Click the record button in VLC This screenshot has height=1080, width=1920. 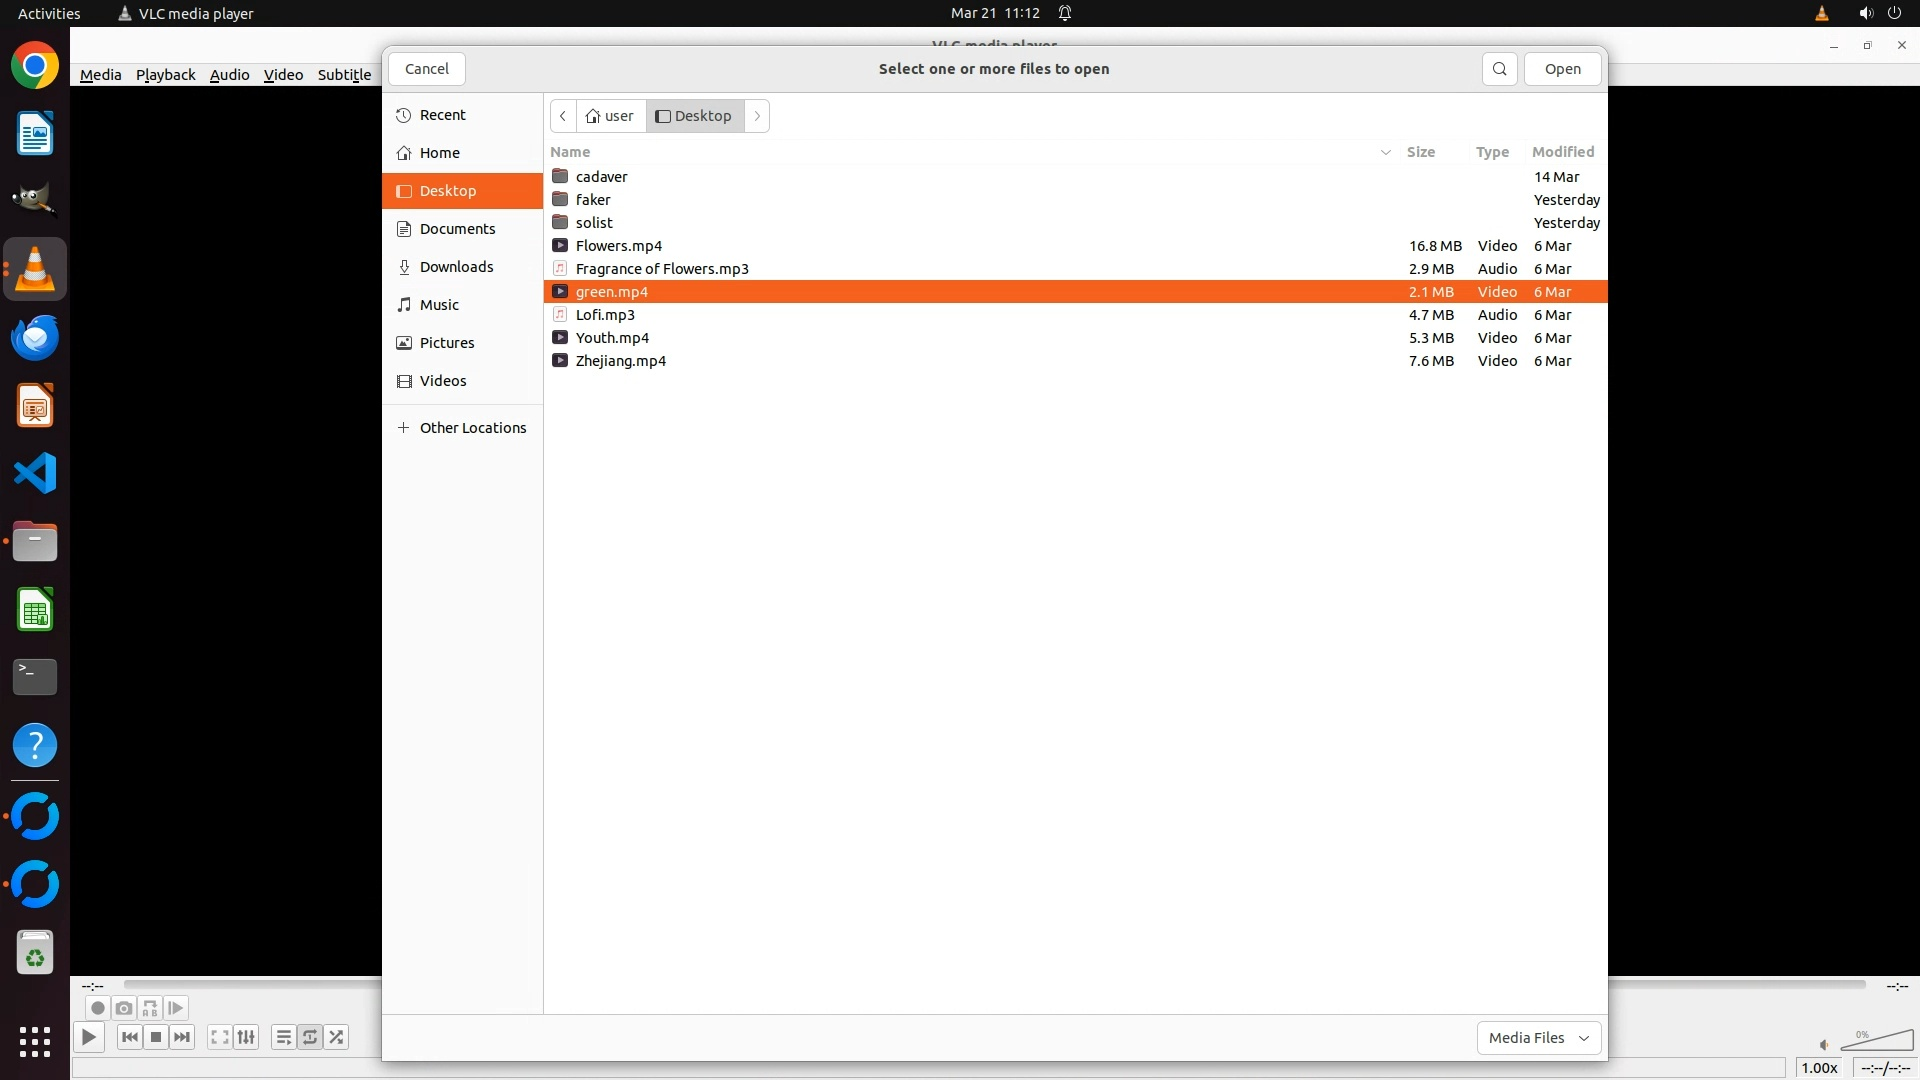pos(97,1008)
